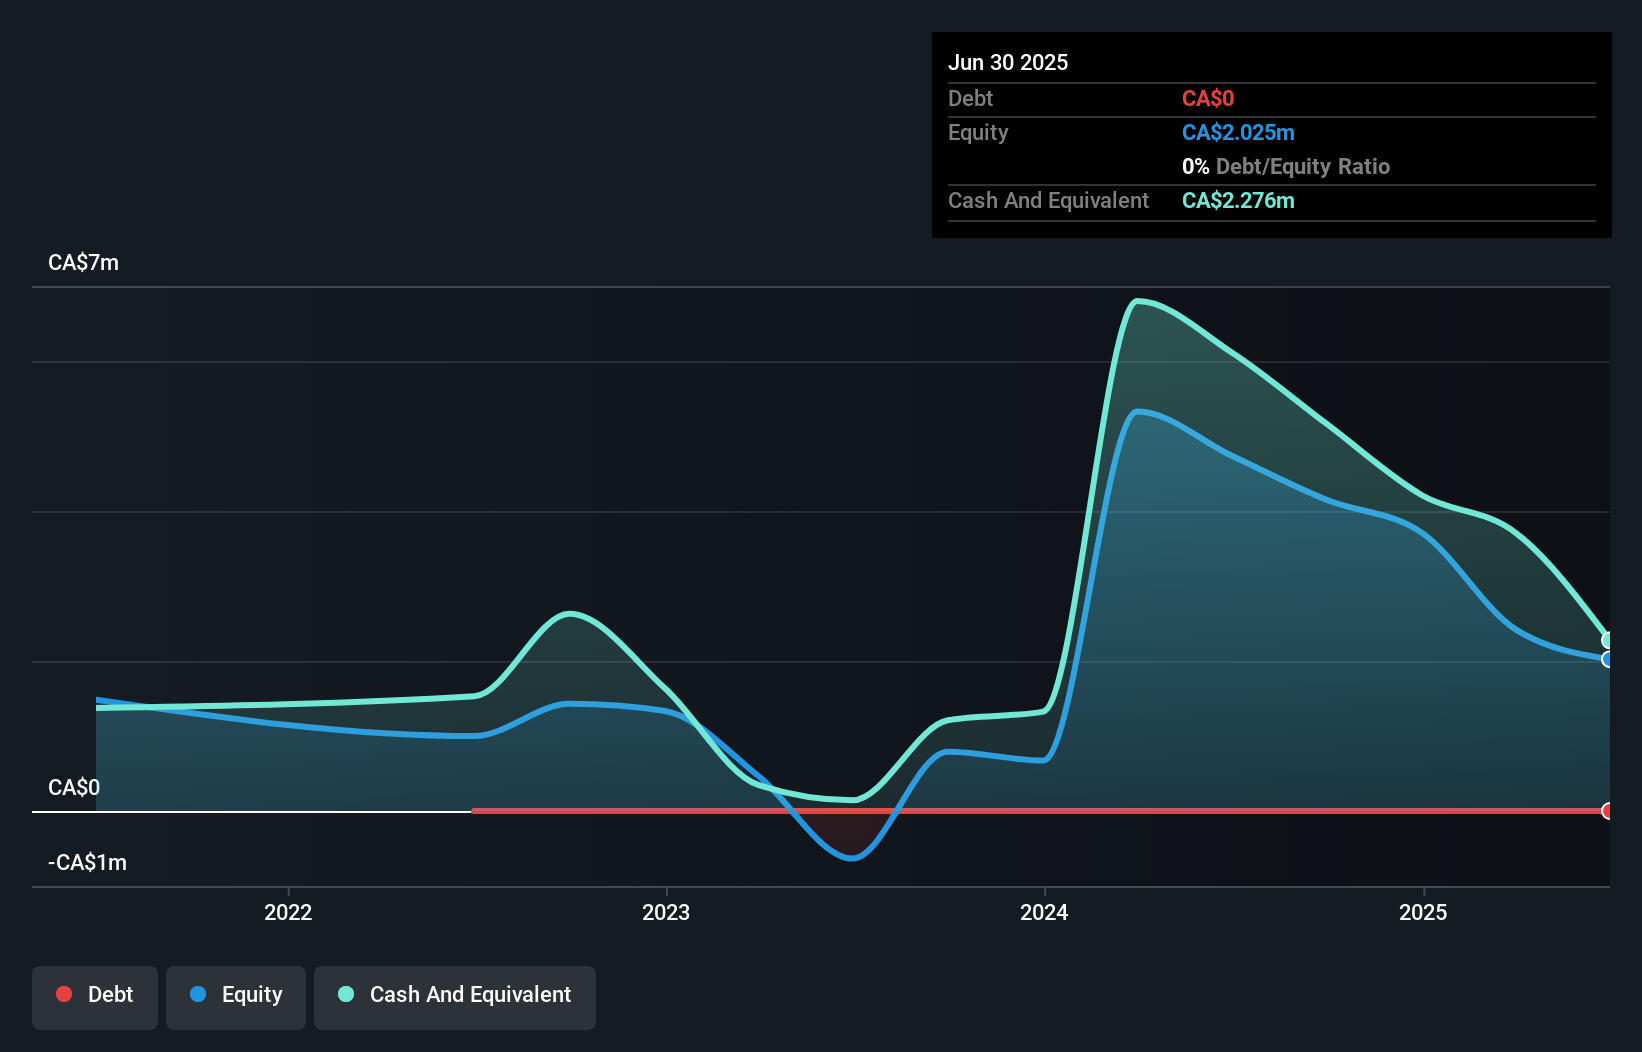Click the 2024 cash peak on the chart
Image resolution: width=1642 pixels, height=1052 pixels.
[x=1138, y=300]
